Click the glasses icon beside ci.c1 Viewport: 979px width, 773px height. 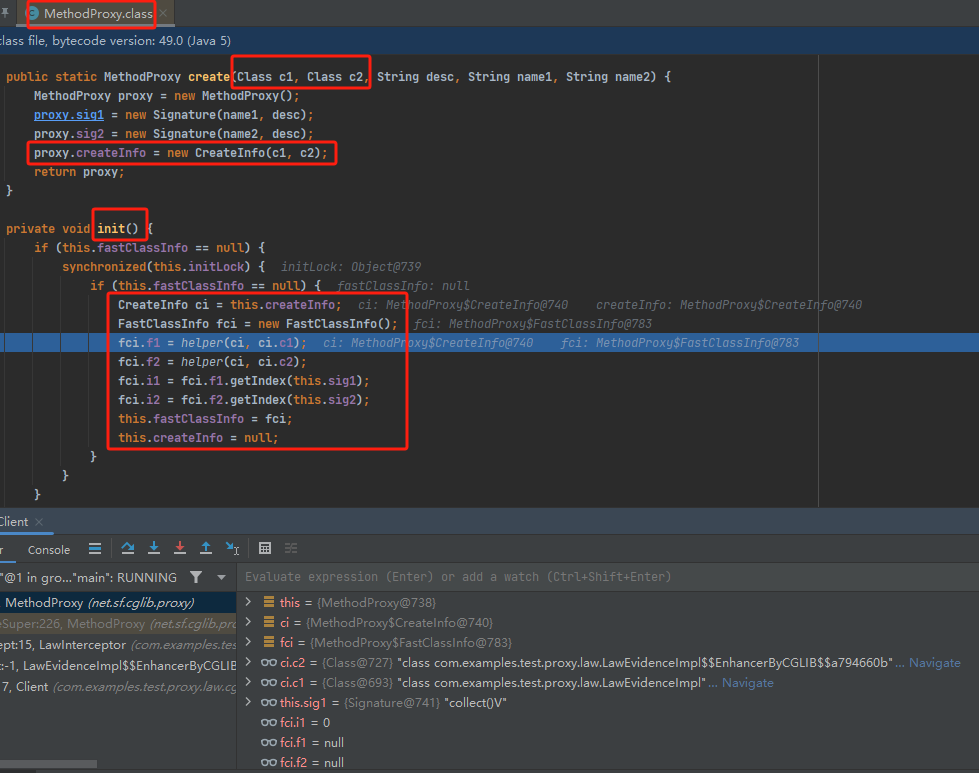click(269, 683)
